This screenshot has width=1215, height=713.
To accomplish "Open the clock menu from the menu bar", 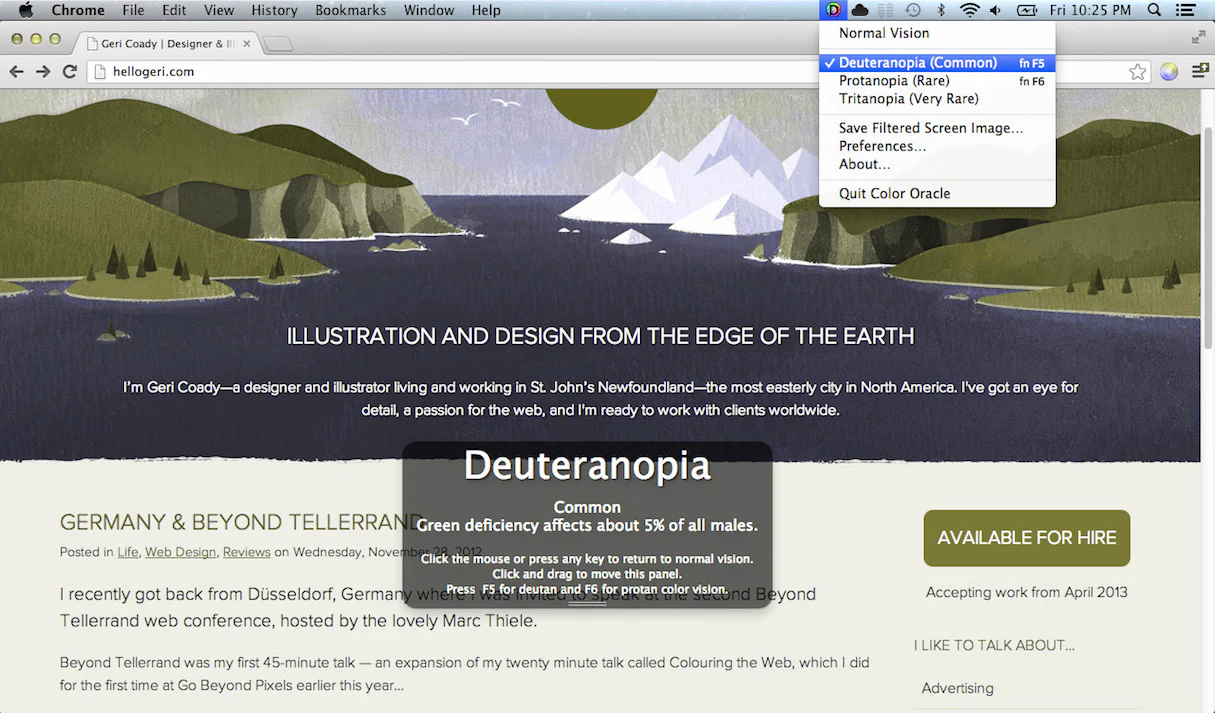I will (1090, 10).
